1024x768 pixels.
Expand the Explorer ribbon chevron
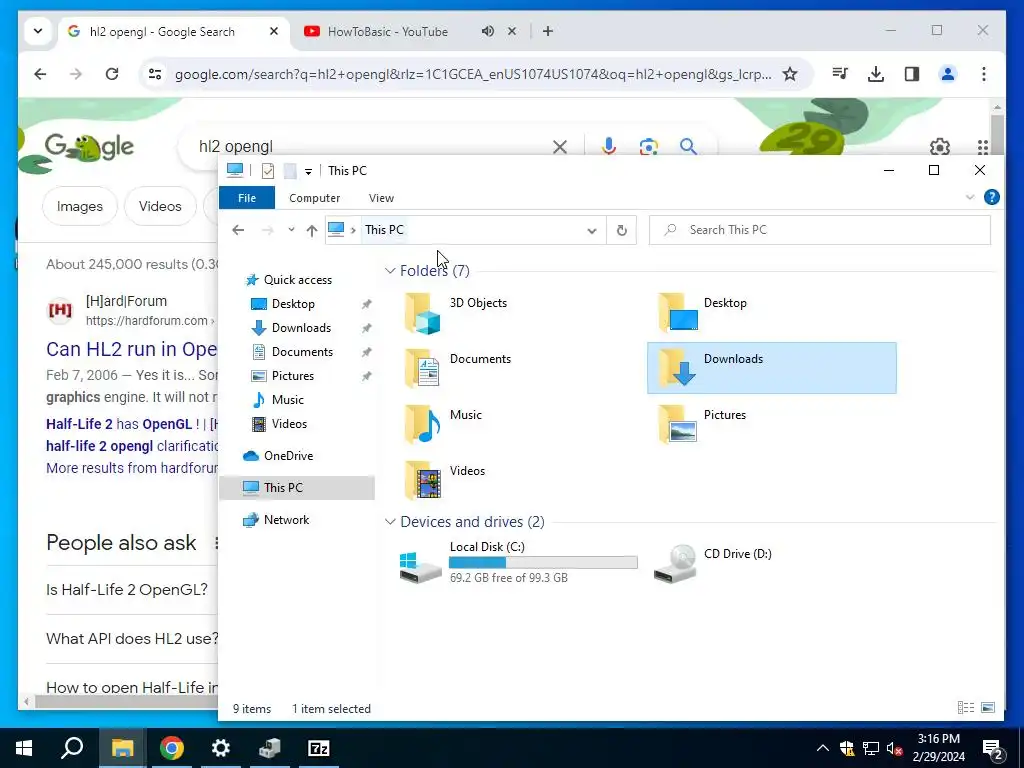(x=970, y=197)
